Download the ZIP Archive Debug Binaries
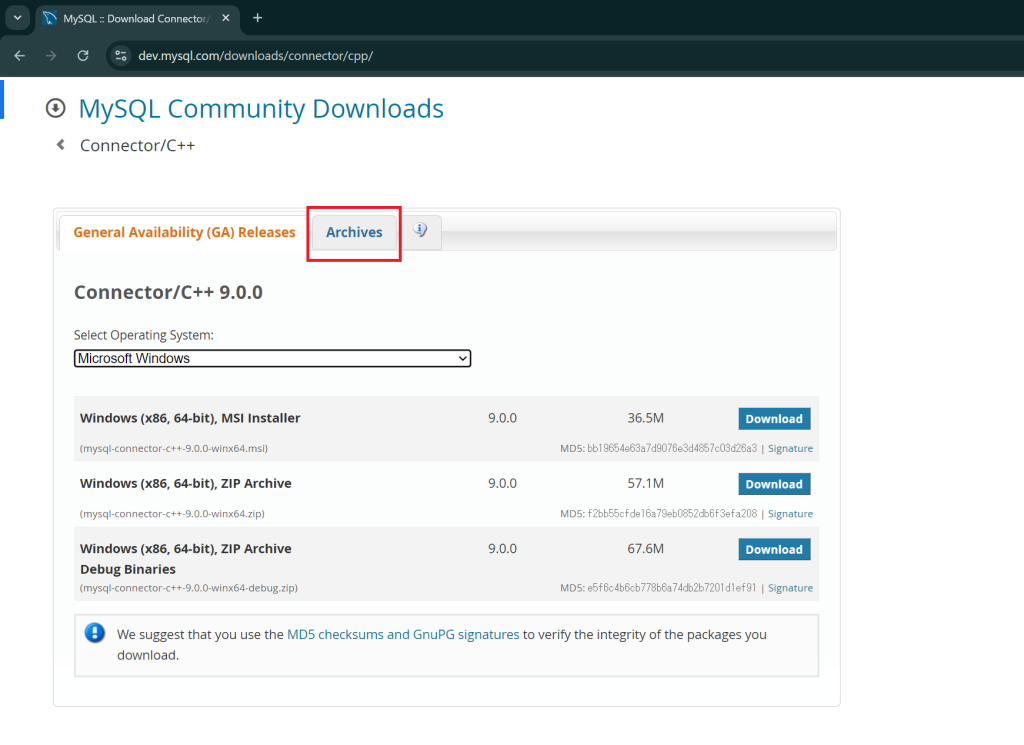1024x745 pixels. tap(774, 549)
